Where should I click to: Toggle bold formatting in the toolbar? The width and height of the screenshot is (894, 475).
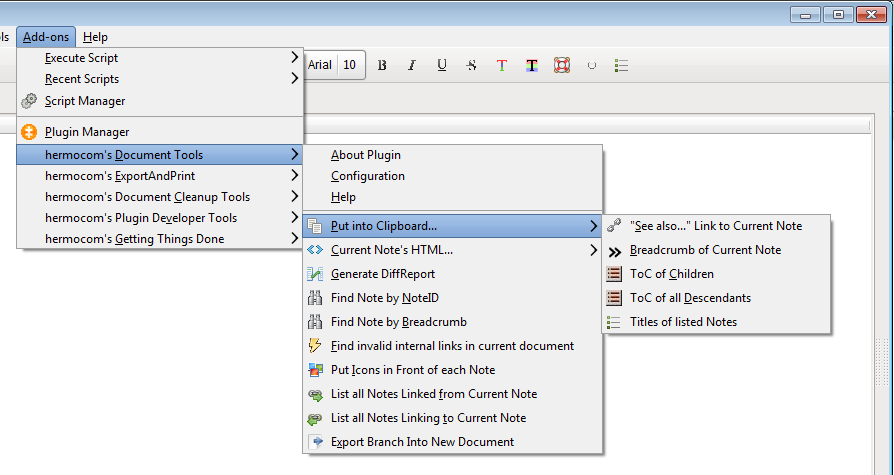(x=382, y=65)
